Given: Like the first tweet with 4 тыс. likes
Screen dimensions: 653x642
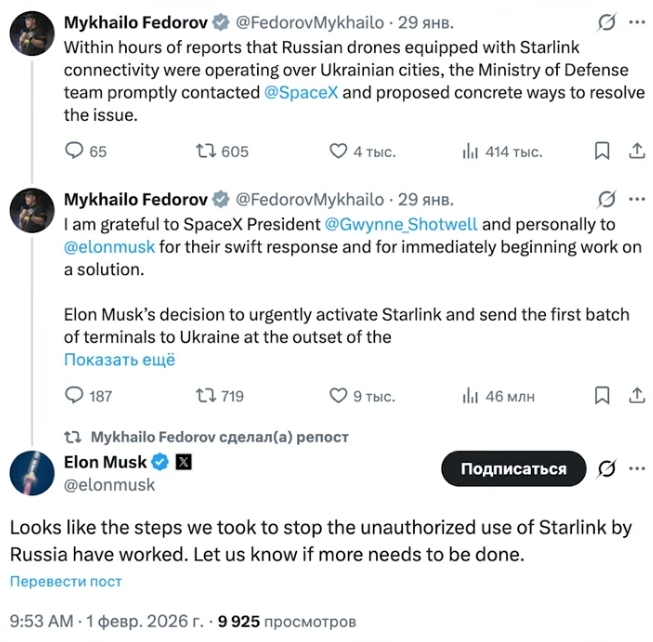Looking at the screenshot, I should pyautogui.click(x=339, y=151).
